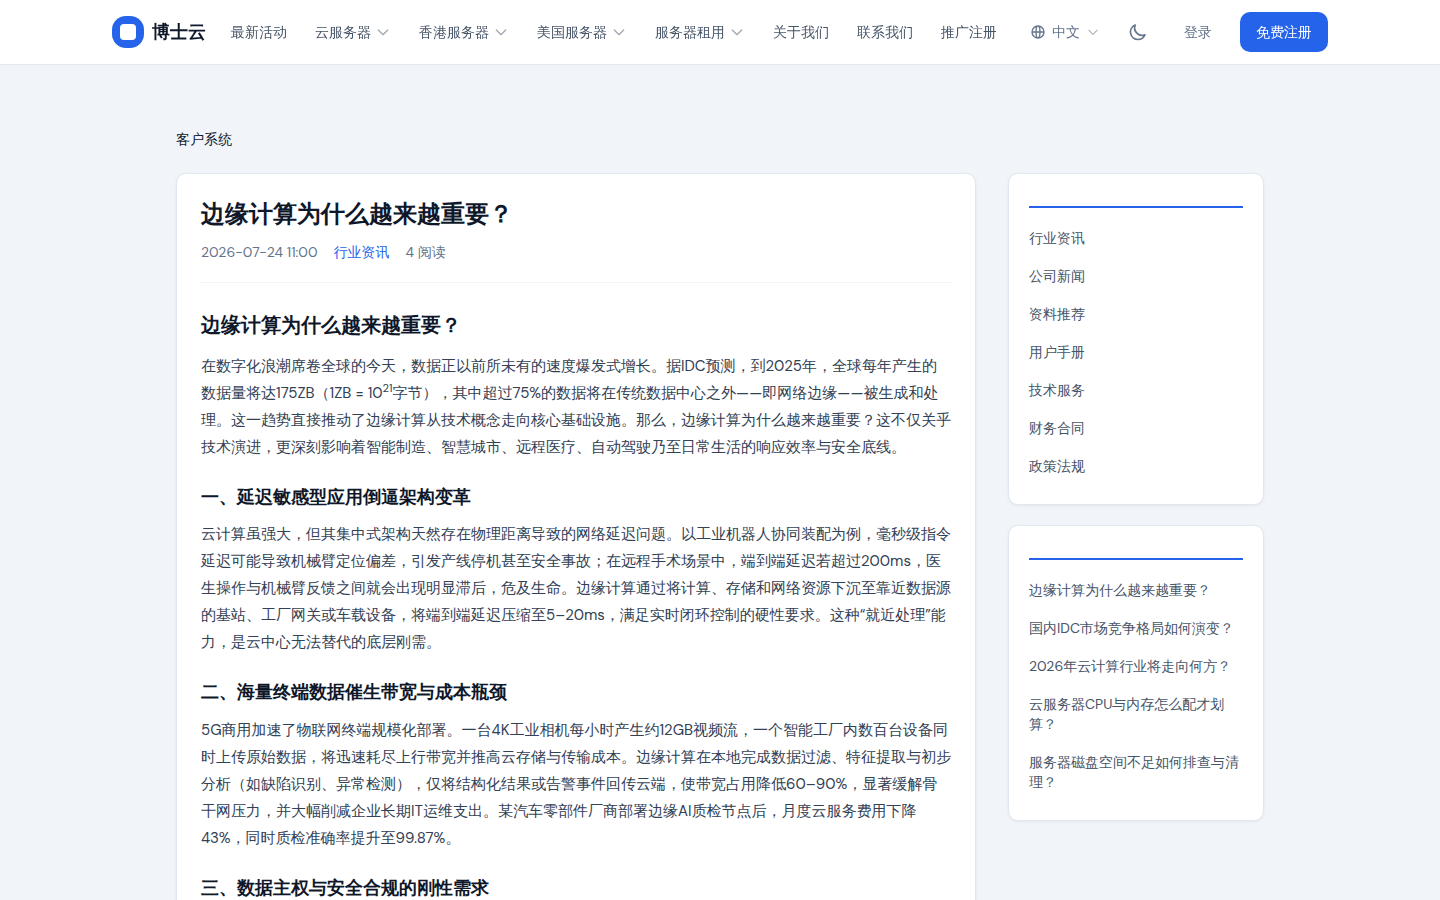1440x900 pixels.
Task: Click the 免费注册 button
Action: [1284, 32]
